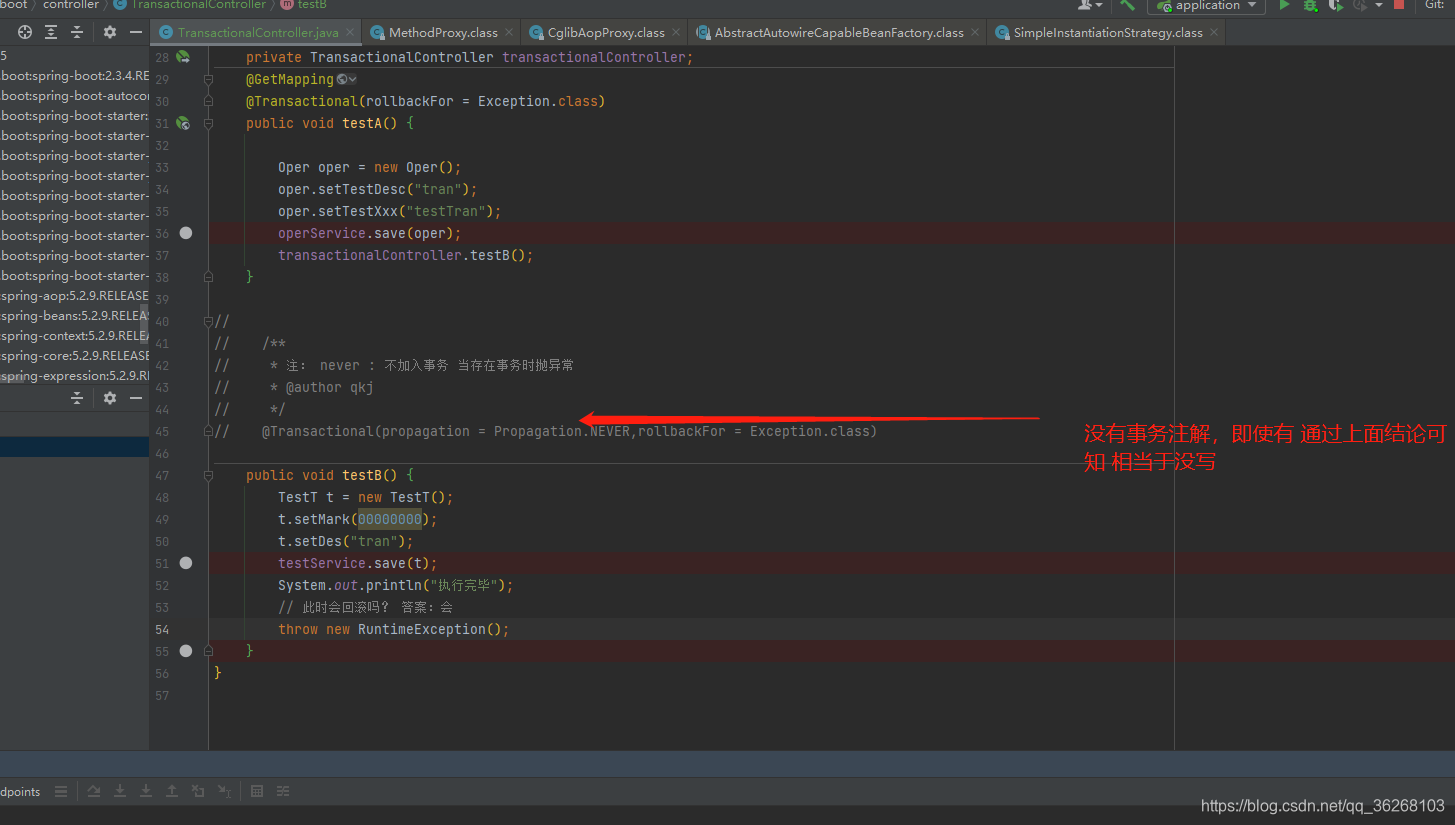1455x825 pixels.
Task: Open the application run configuration dropdown
Action: [1206, 6]
